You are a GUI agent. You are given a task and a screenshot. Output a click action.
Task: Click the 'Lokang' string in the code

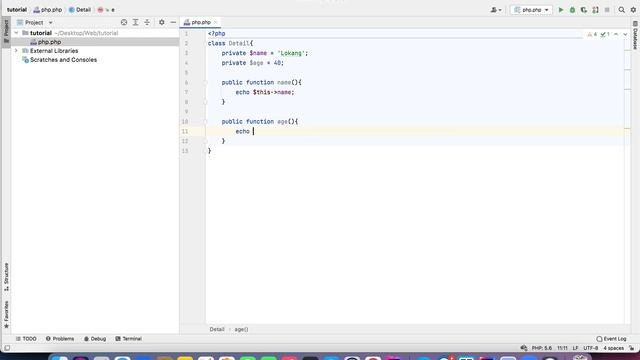[291, 53]
